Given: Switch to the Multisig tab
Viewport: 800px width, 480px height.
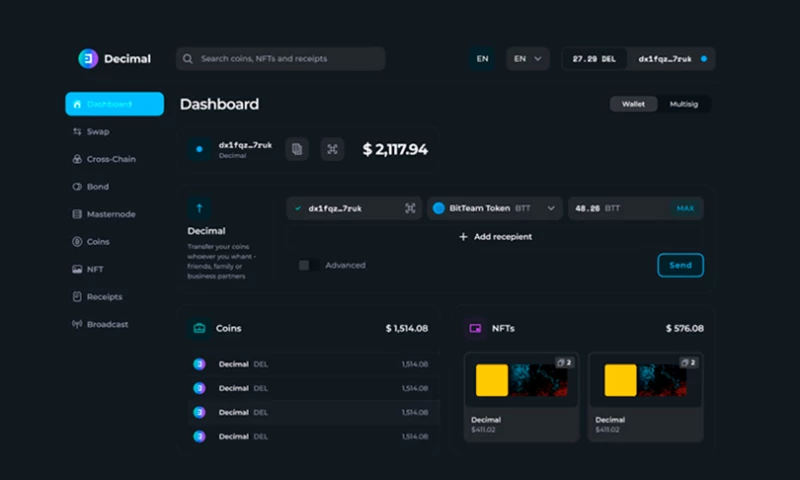Looking at the screenshot, I should point(684,104).
